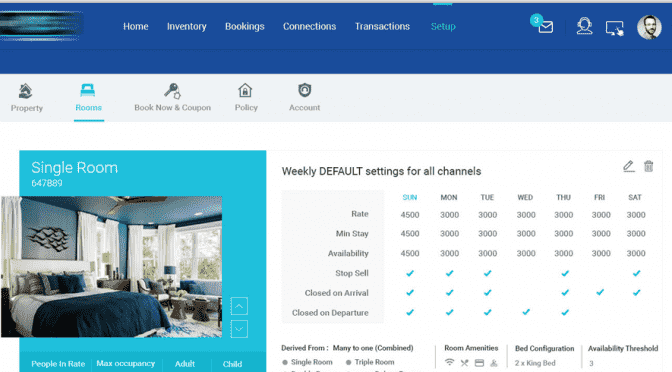Click the screen pointer icon in header

pyautogui.click(x=614, y=28)
